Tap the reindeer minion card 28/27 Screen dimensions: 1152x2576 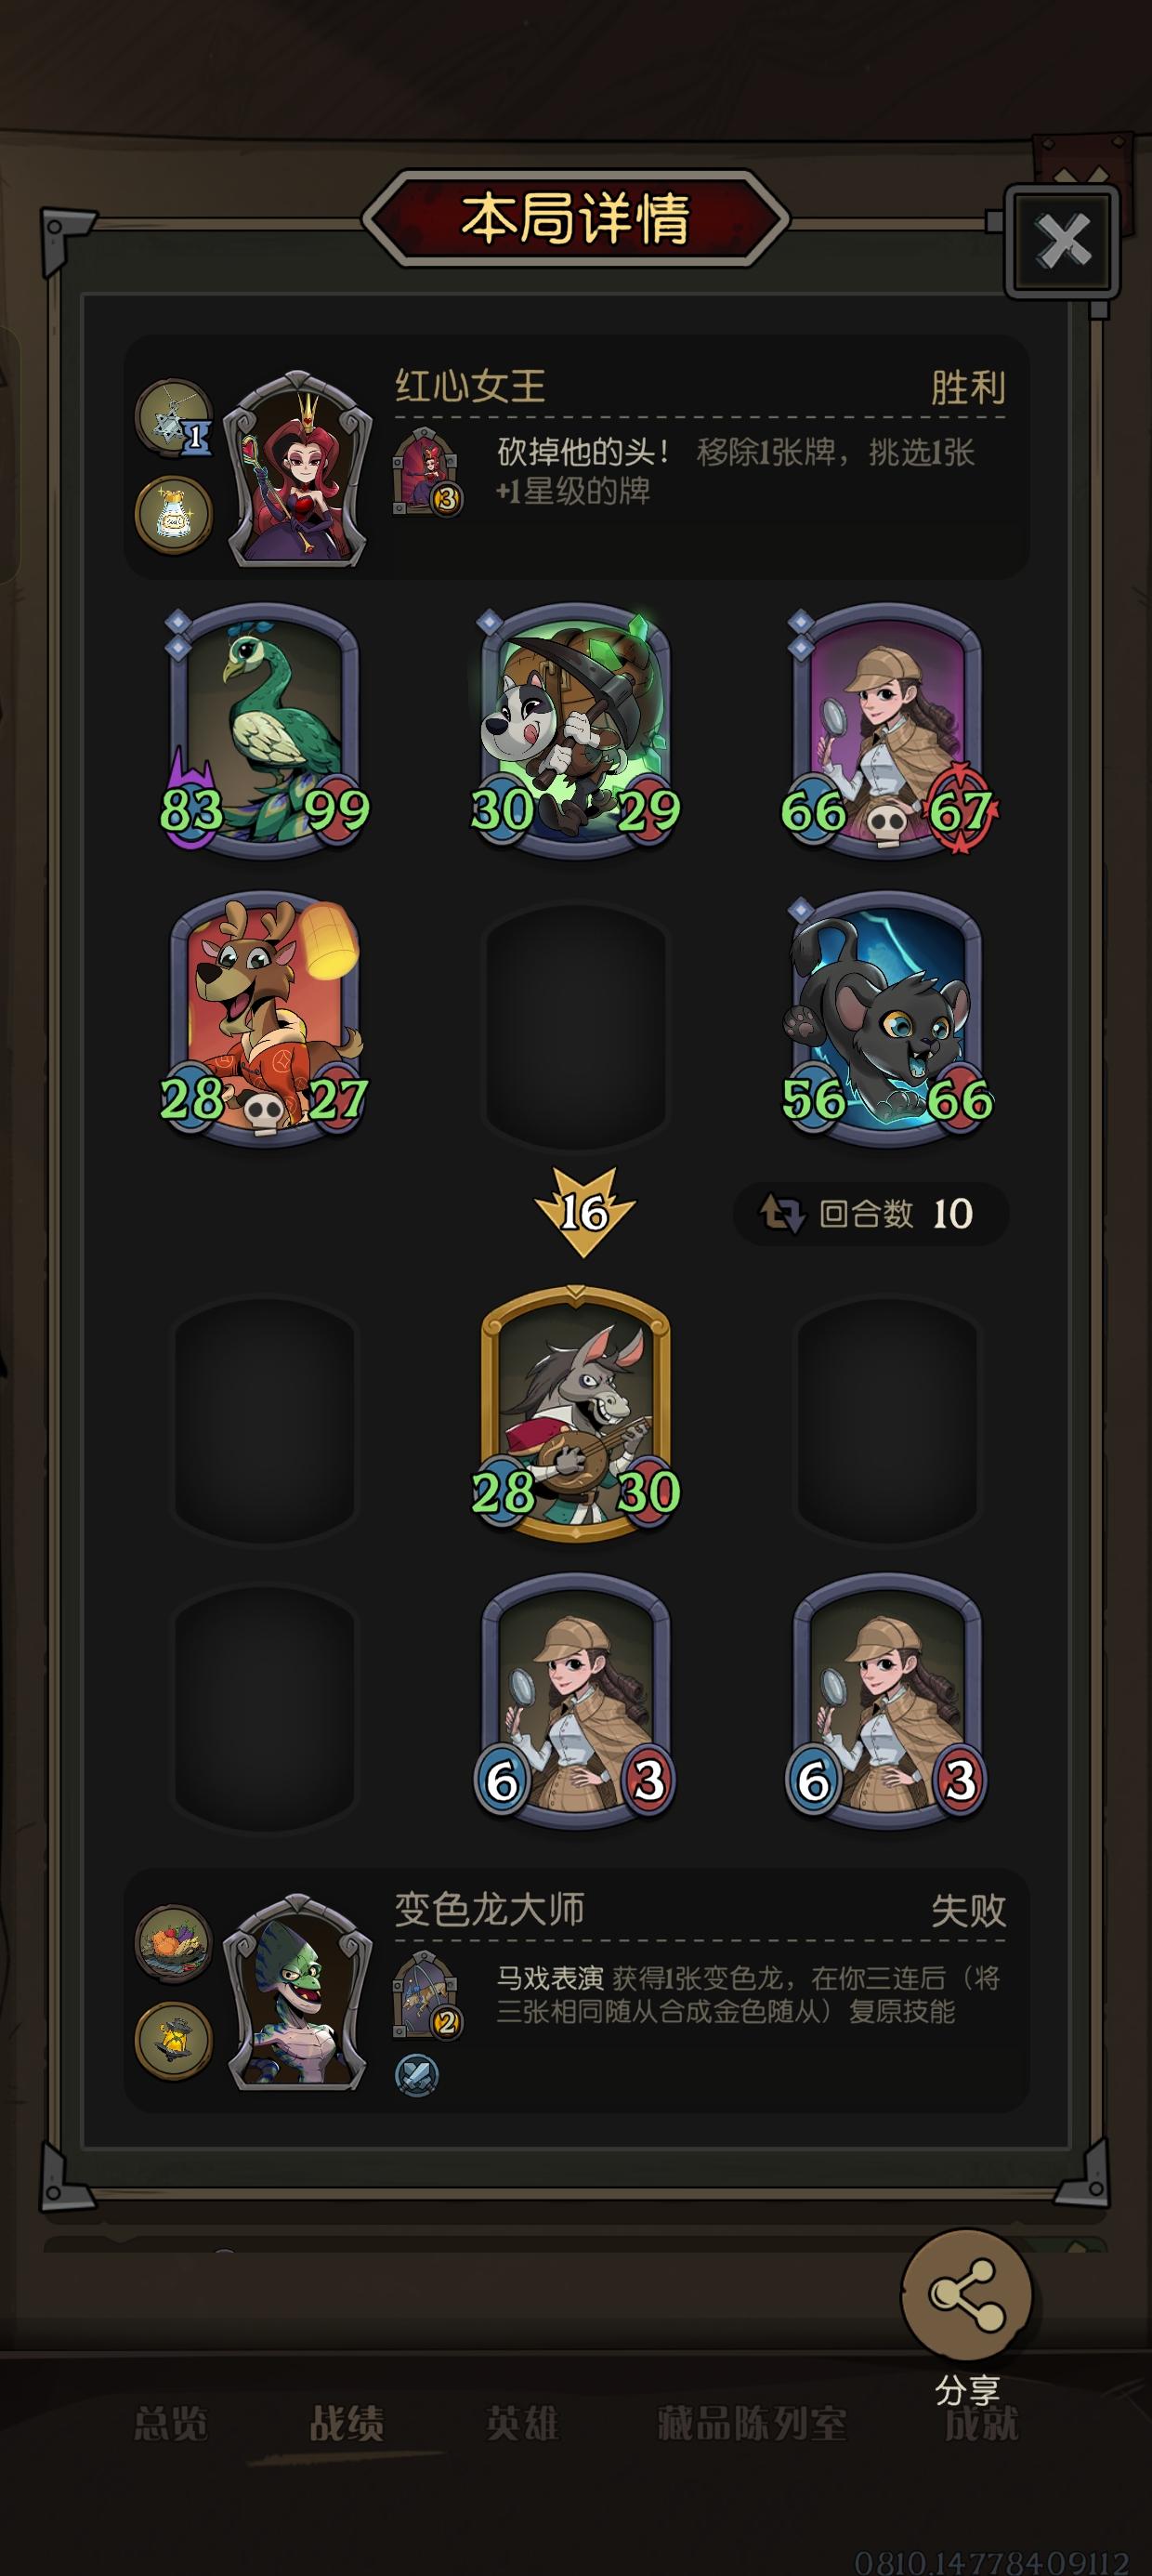pyautogui.click(x=265, y=1019)
